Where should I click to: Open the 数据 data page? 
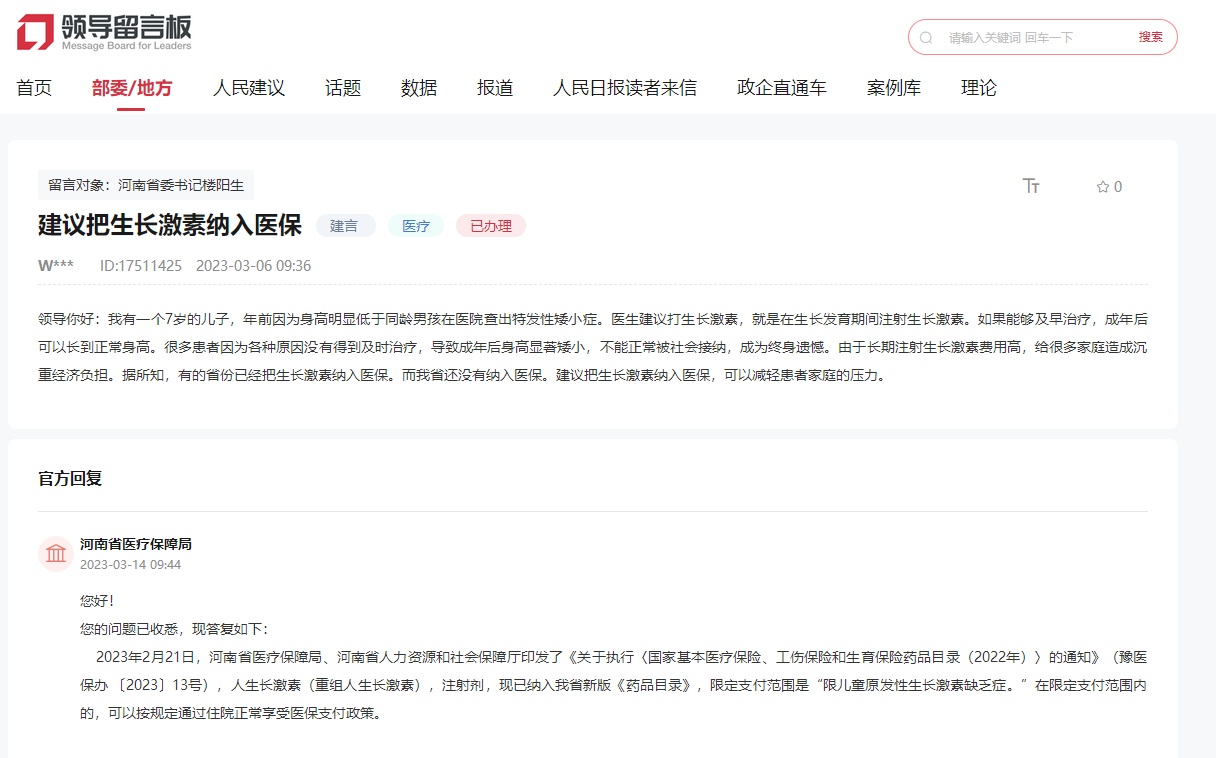(419, 88)
